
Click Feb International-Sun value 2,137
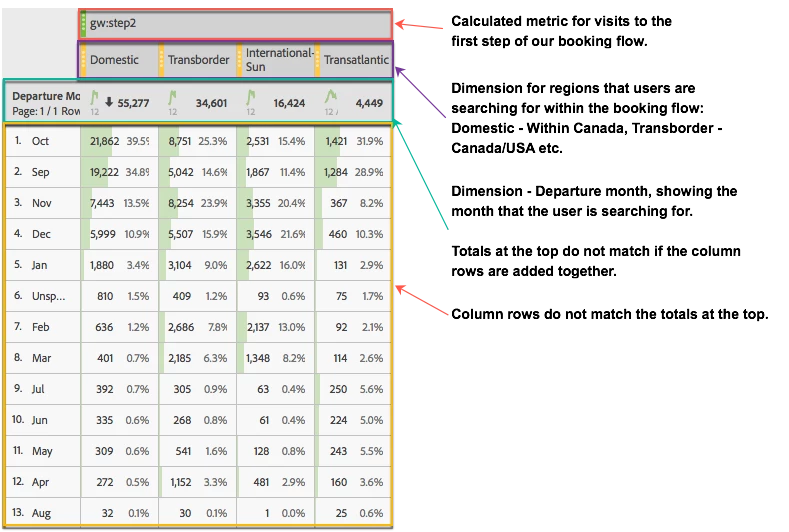[x=258, y=327]
